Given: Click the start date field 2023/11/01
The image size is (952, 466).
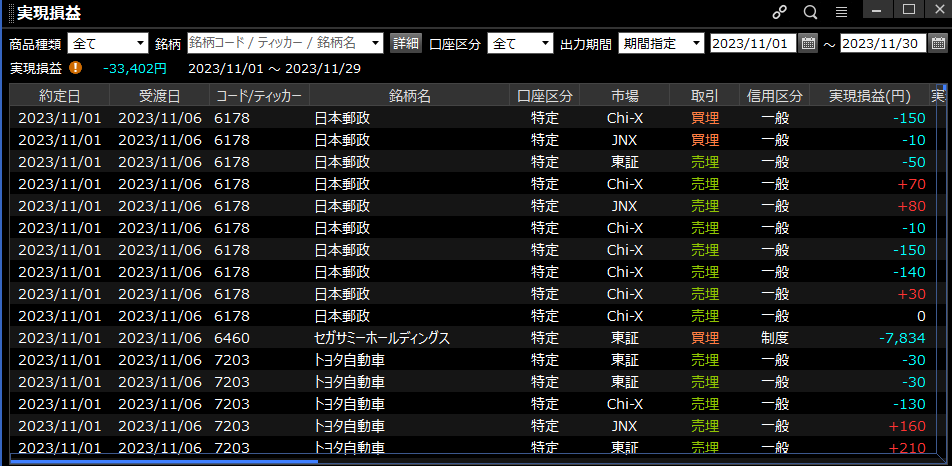Looking at the screenshot, I should (x=753, y=44).
